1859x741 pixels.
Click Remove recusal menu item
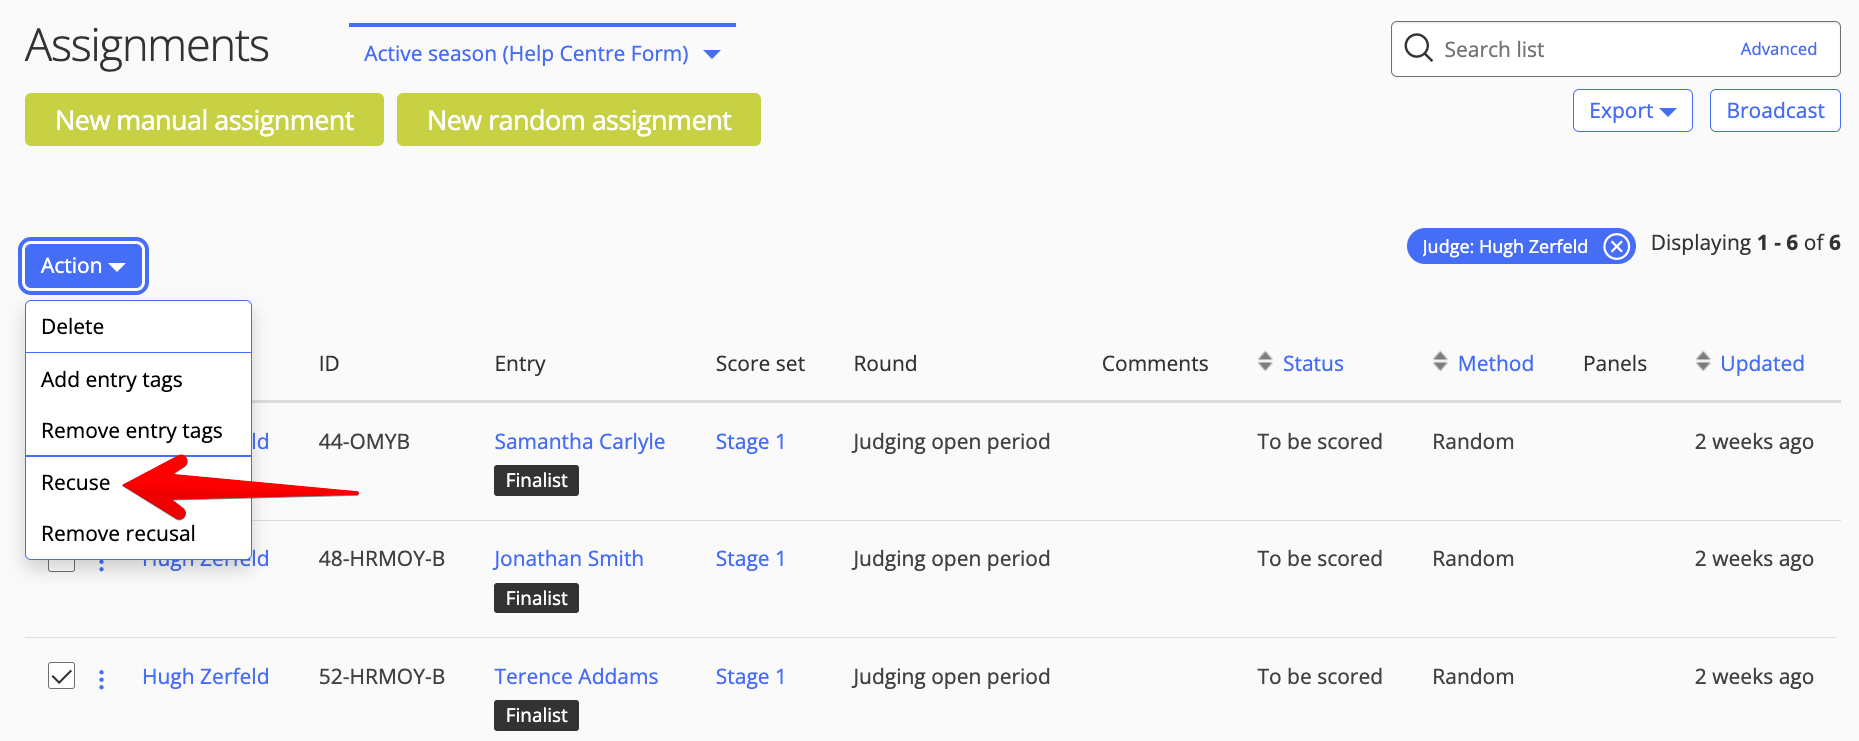click(118, 534)
